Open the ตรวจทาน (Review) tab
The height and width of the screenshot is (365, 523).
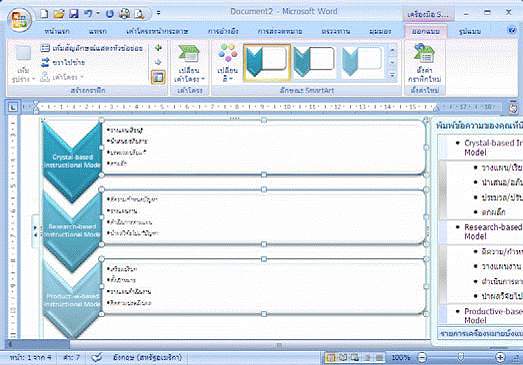[x=336, y=31]
